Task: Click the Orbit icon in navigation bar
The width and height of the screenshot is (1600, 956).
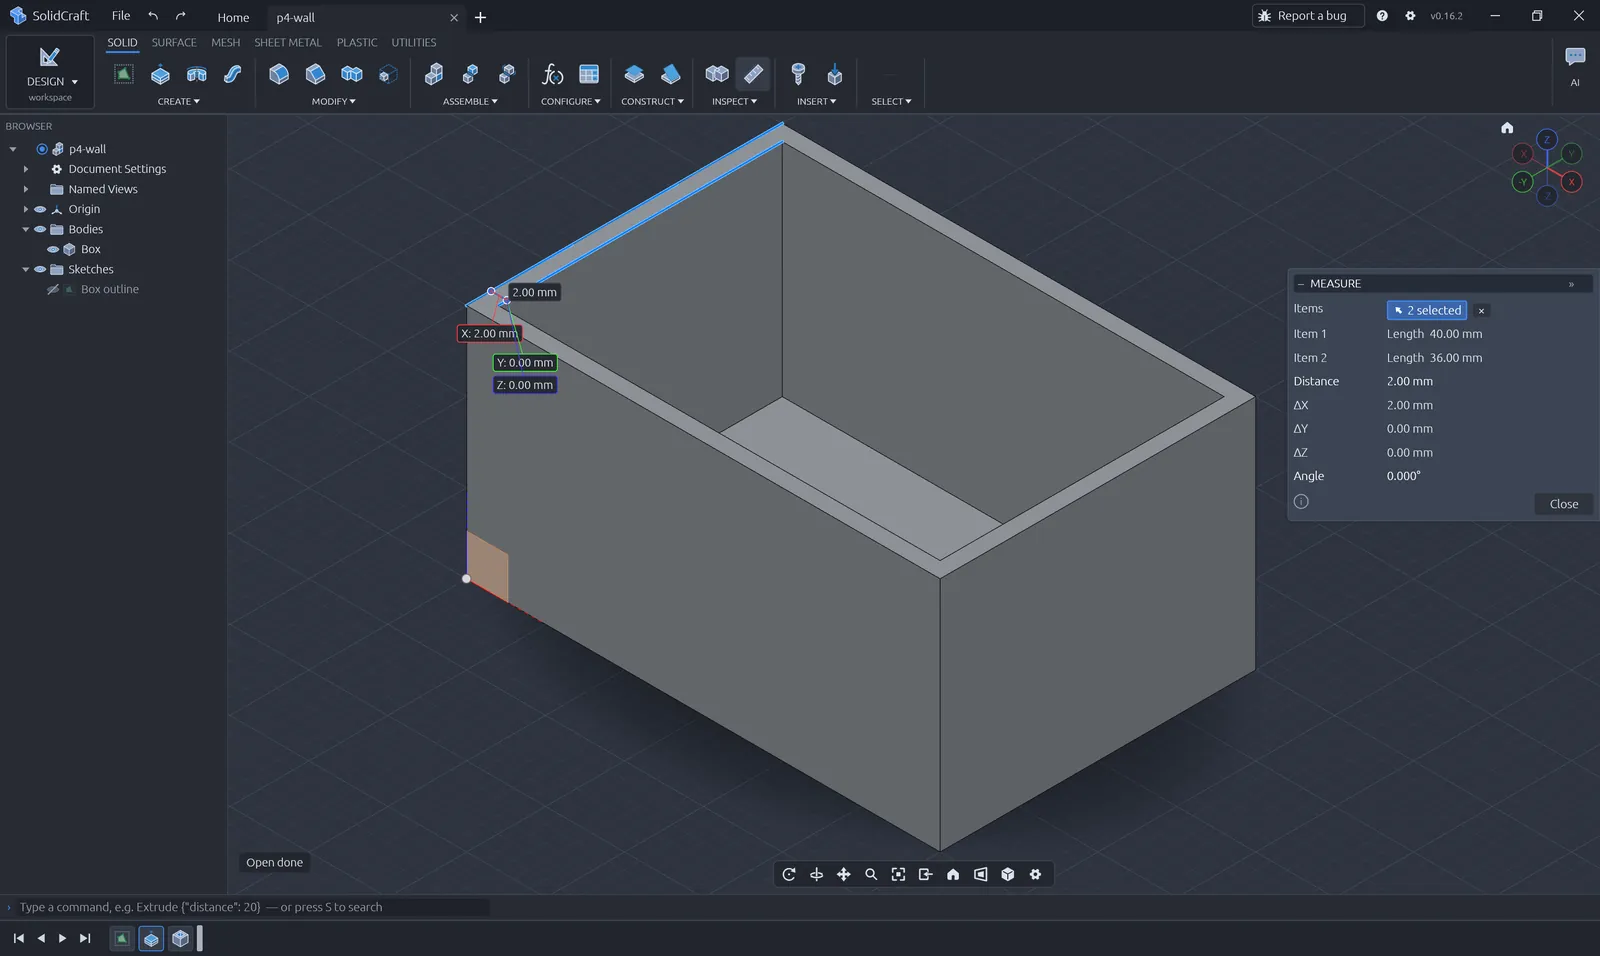Action: point(789,874)
